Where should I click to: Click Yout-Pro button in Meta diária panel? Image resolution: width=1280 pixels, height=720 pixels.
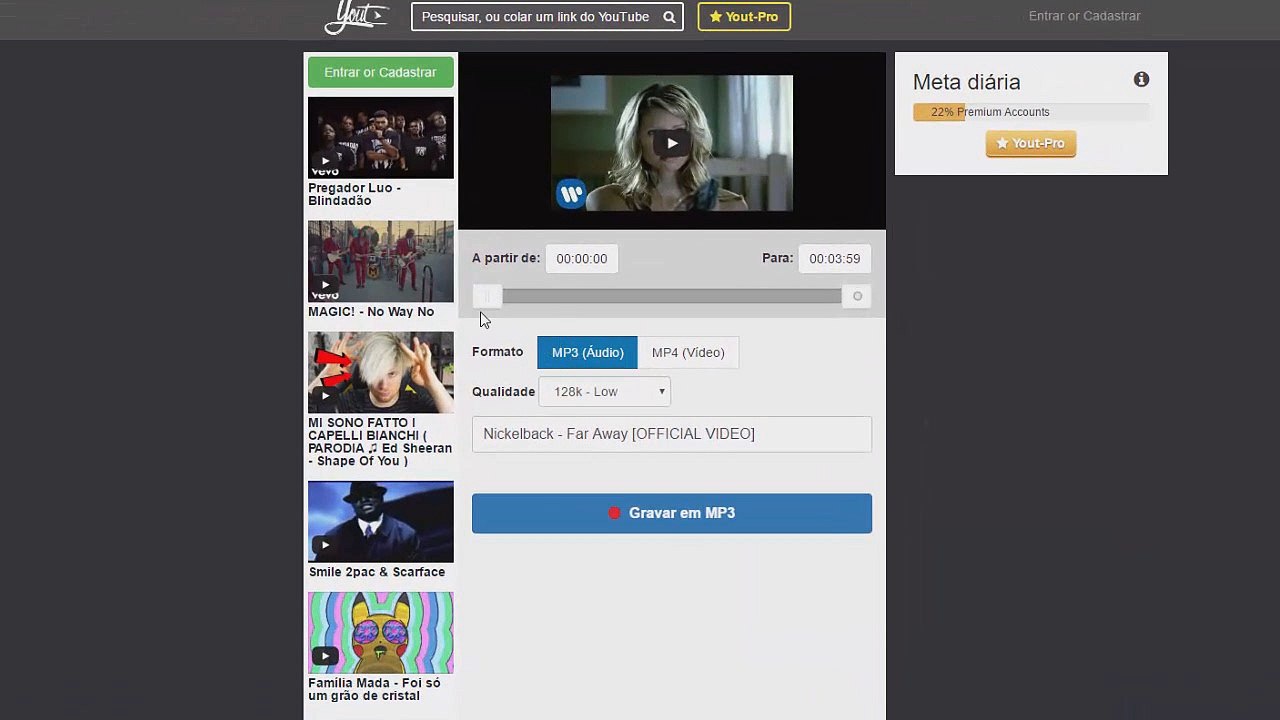point(1031,143)
